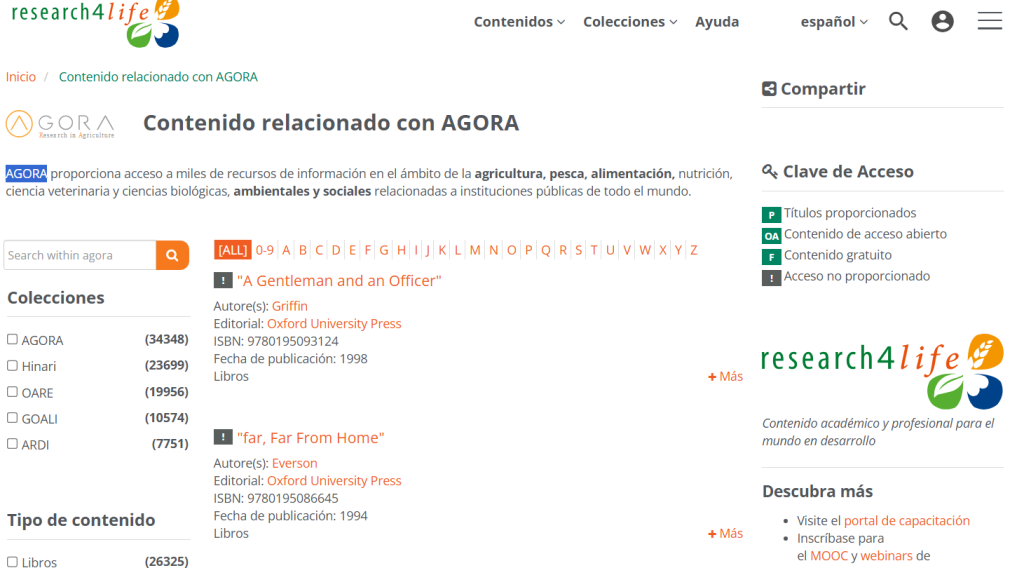Expand the Colecciones dropdown menu
Screen dimensions: 1024x568
(x=630, y=22)
